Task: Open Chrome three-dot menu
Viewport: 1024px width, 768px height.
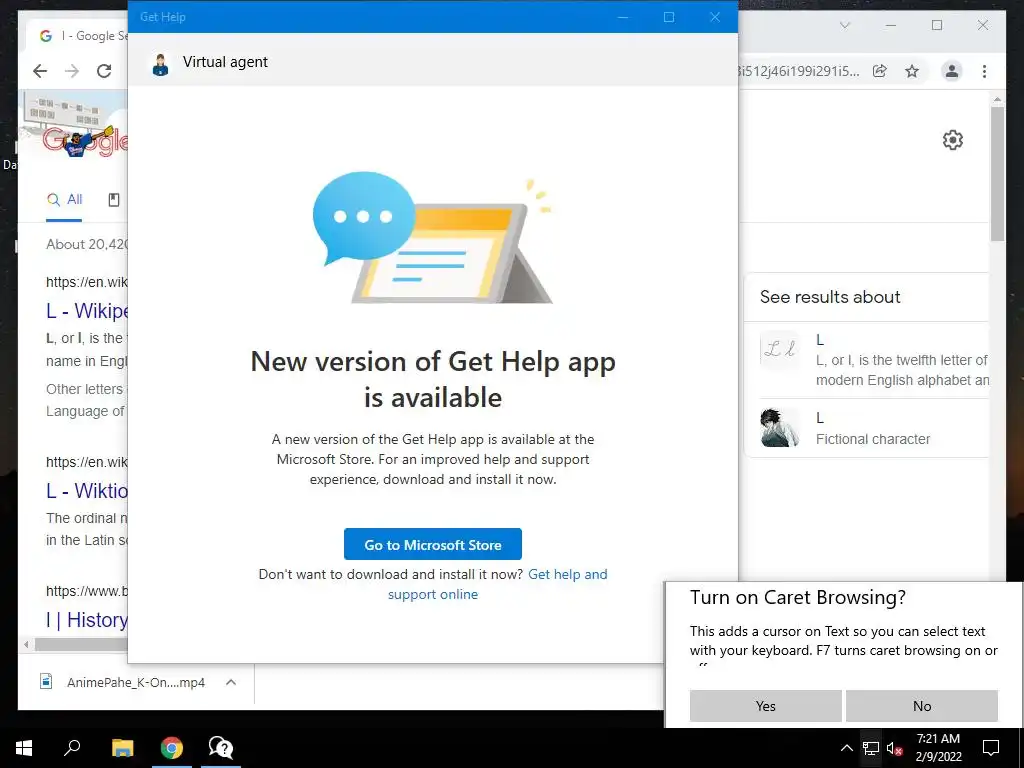Action: pyautogui.click(x=984, y=71)
